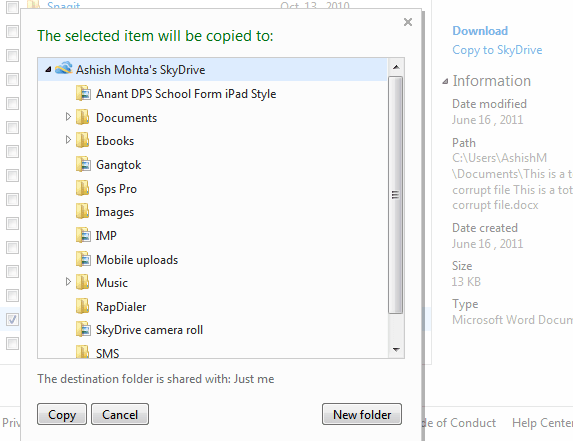Uncheck the ticked file checkbox behind dialog
573x441 pixels.
click(12, 319)
